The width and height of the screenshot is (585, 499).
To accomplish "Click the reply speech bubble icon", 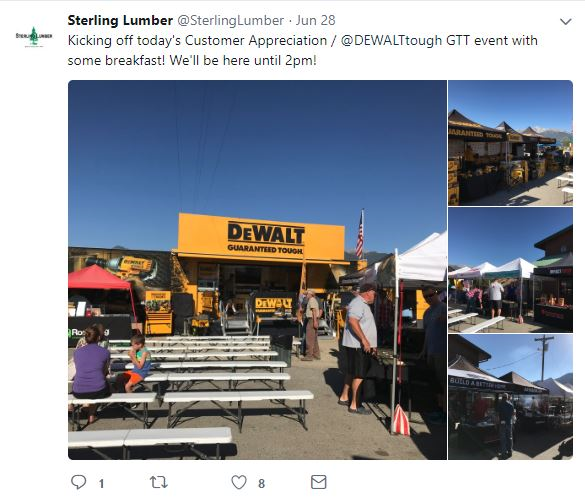I will click(x=78, y=482).
